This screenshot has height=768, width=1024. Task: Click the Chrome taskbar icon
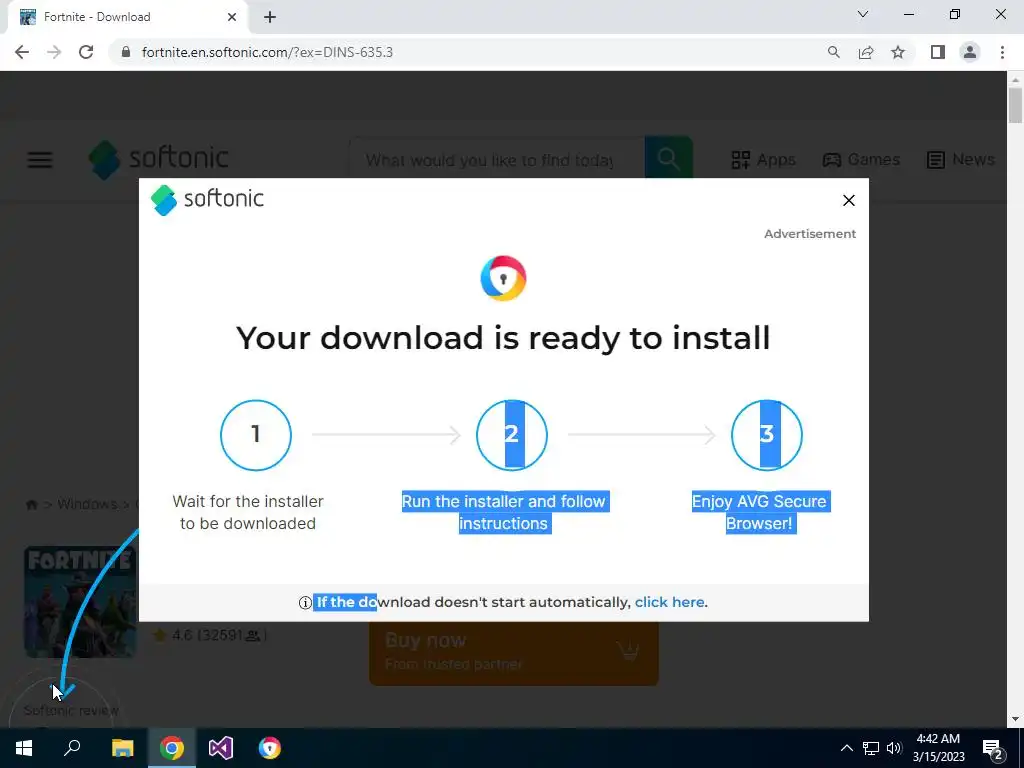[172, 748]
